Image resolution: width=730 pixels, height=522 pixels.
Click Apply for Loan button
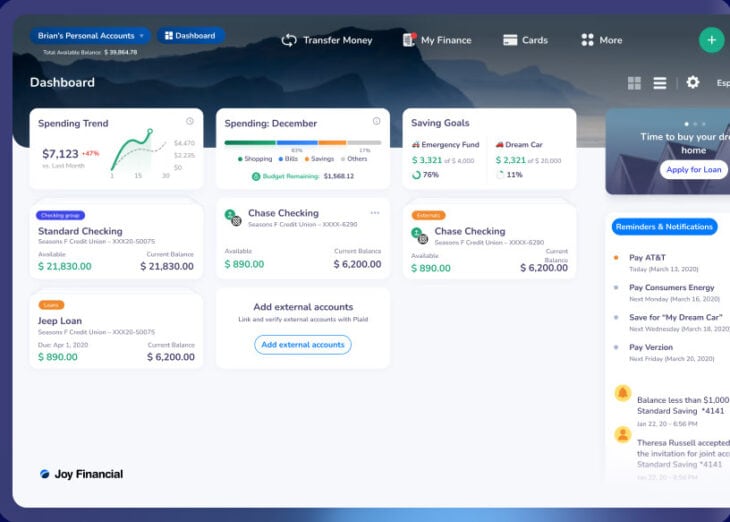[694, 169]
